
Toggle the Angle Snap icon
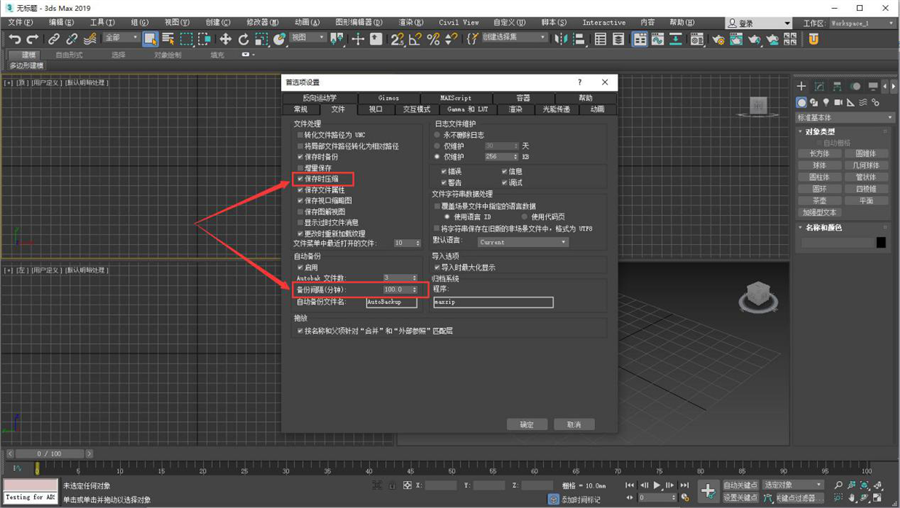coord(415,39)
